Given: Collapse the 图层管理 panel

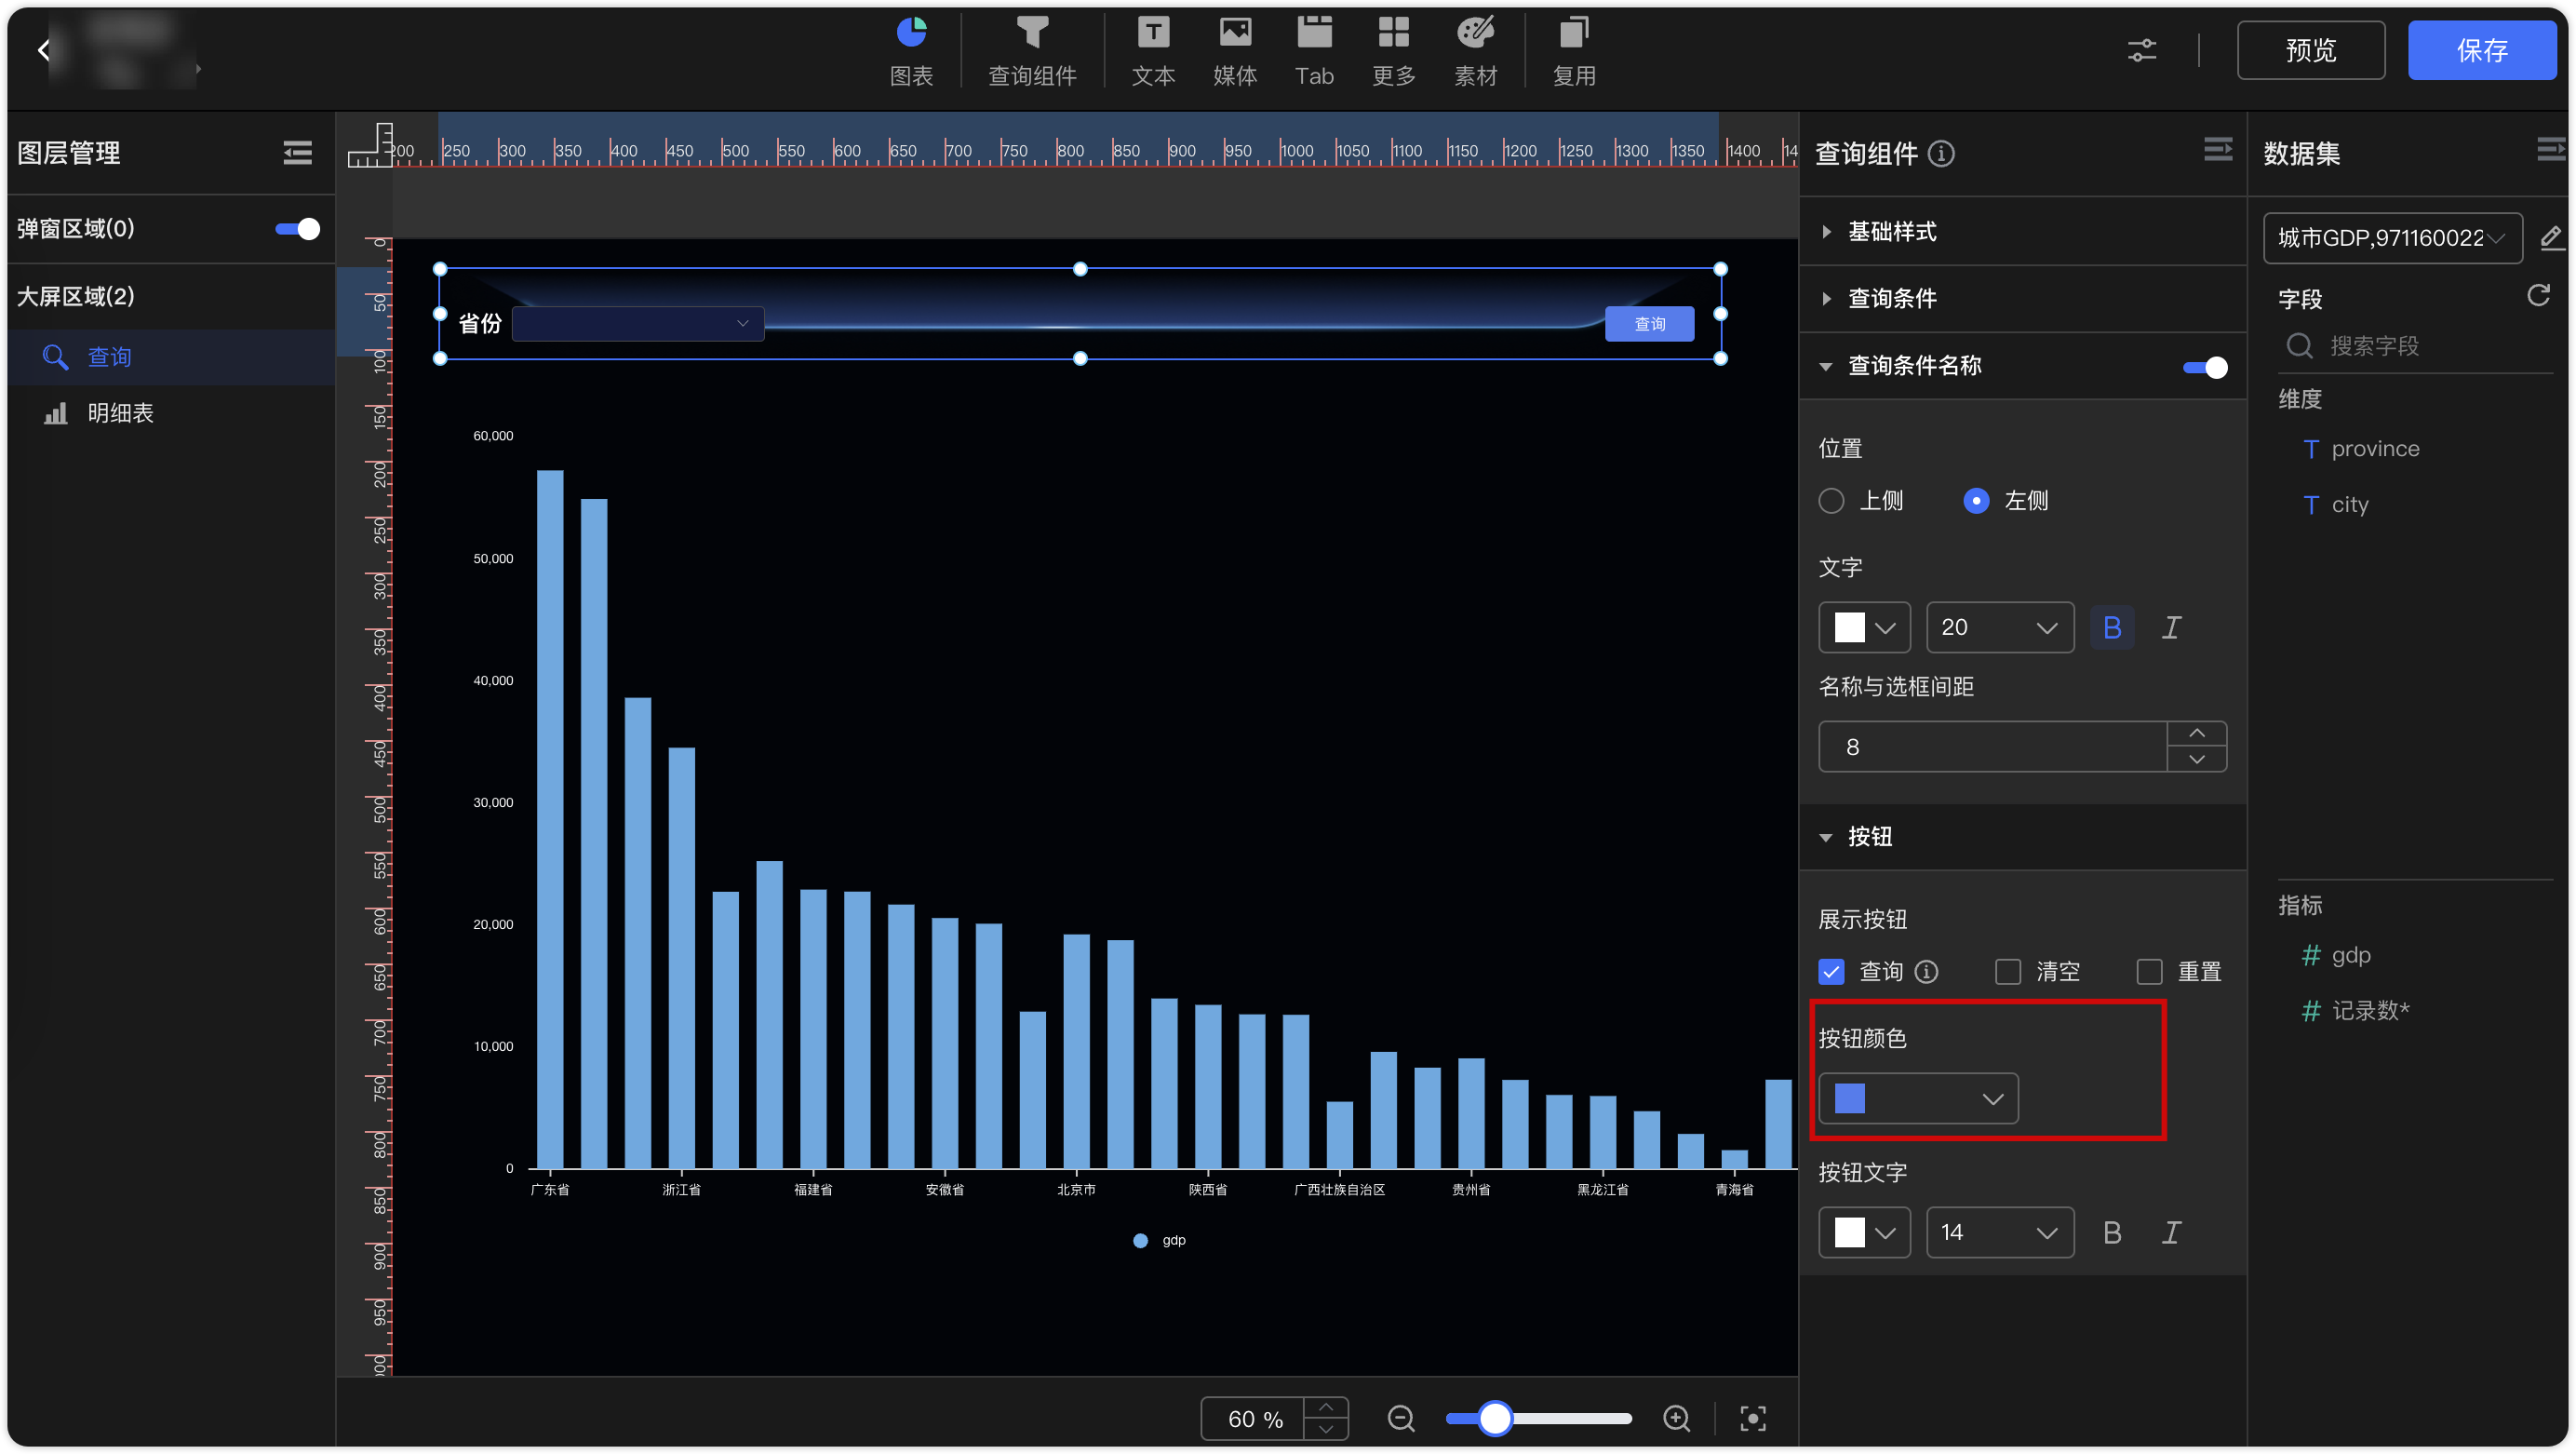Looking at the screenshot, I should [297, 153].
